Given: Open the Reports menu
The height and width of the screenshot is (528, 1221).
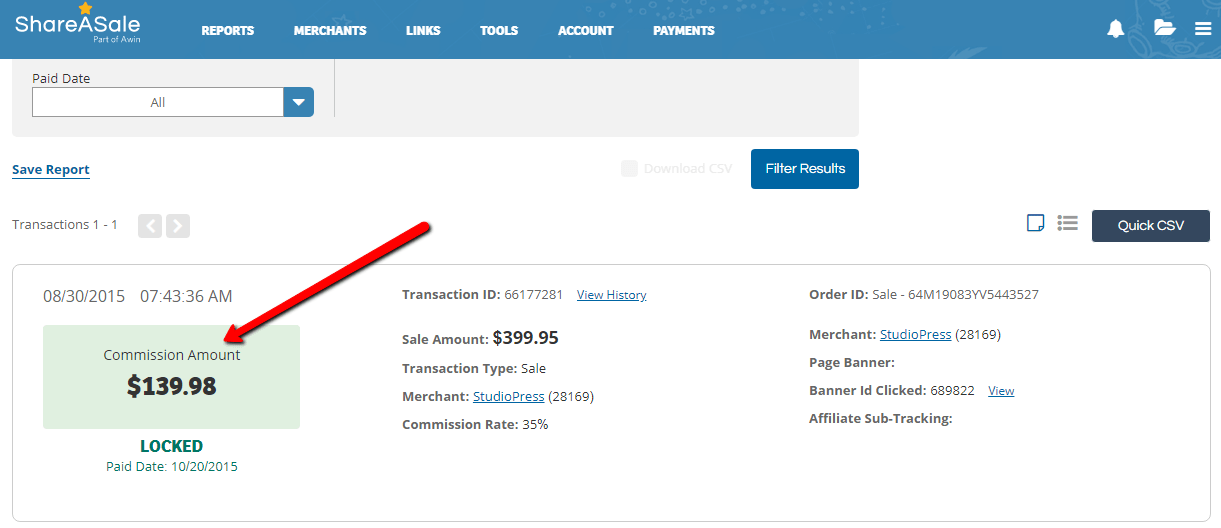Looking at the screenshot, I should click(x=228, y=31).
